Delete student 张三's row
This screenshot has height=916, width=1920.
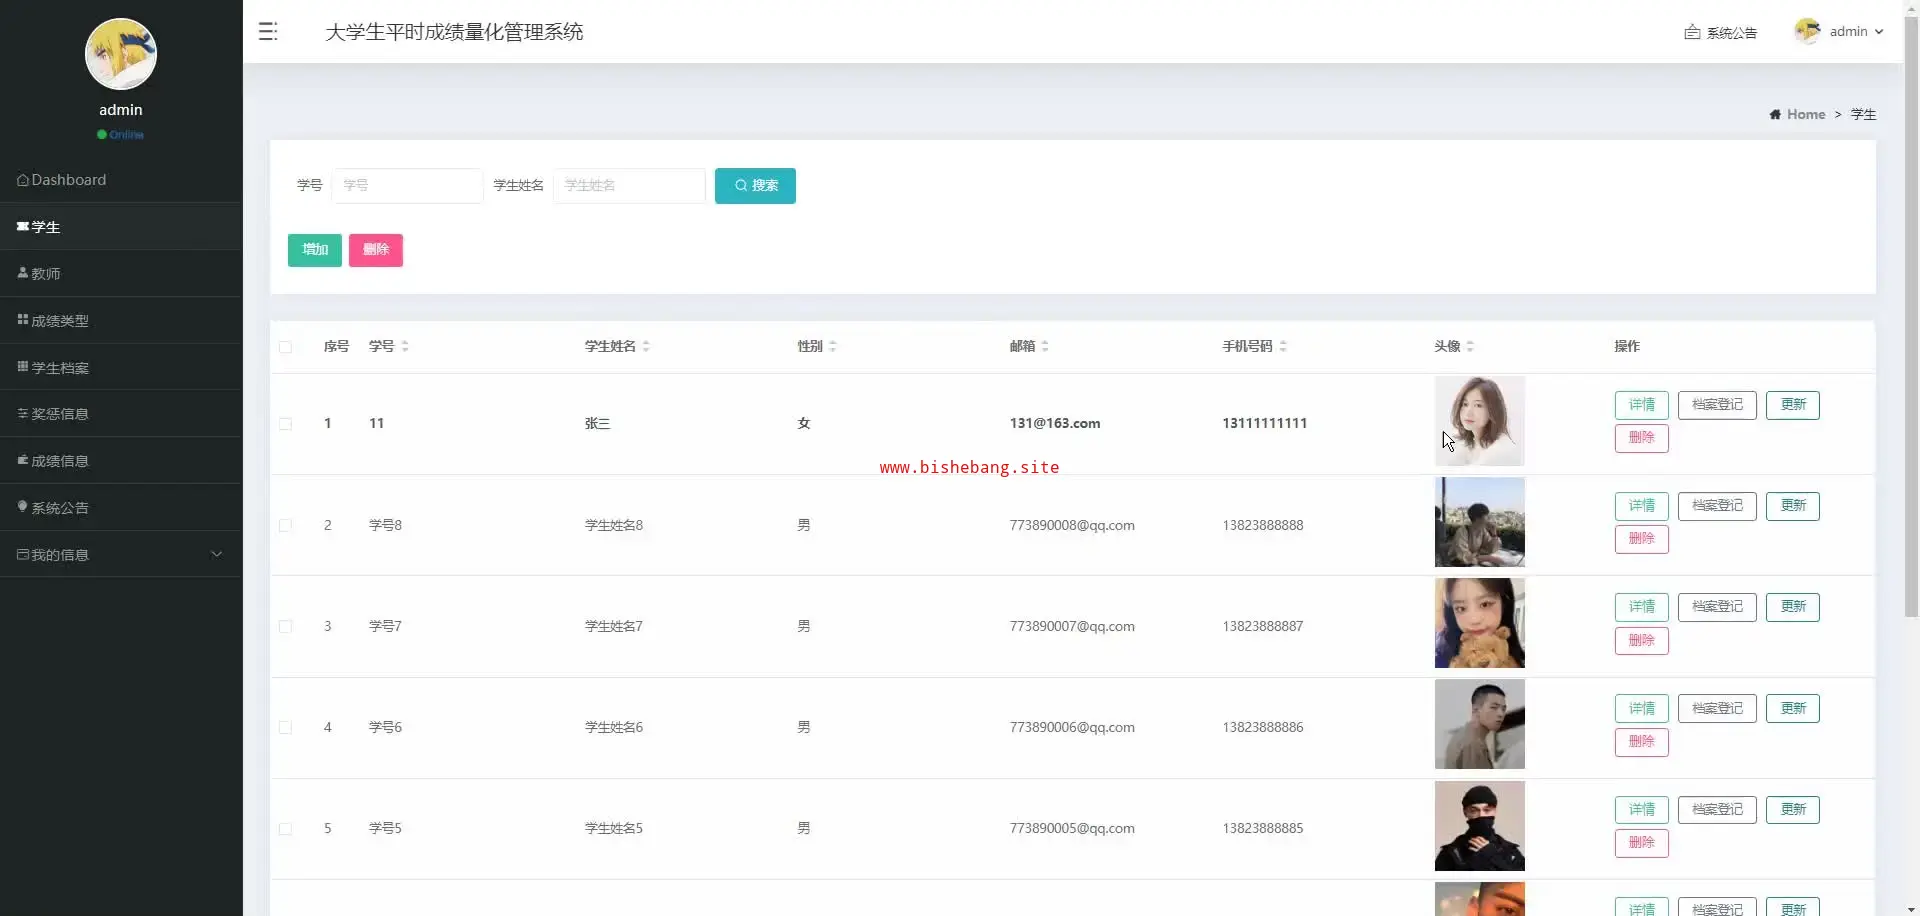1642,438
